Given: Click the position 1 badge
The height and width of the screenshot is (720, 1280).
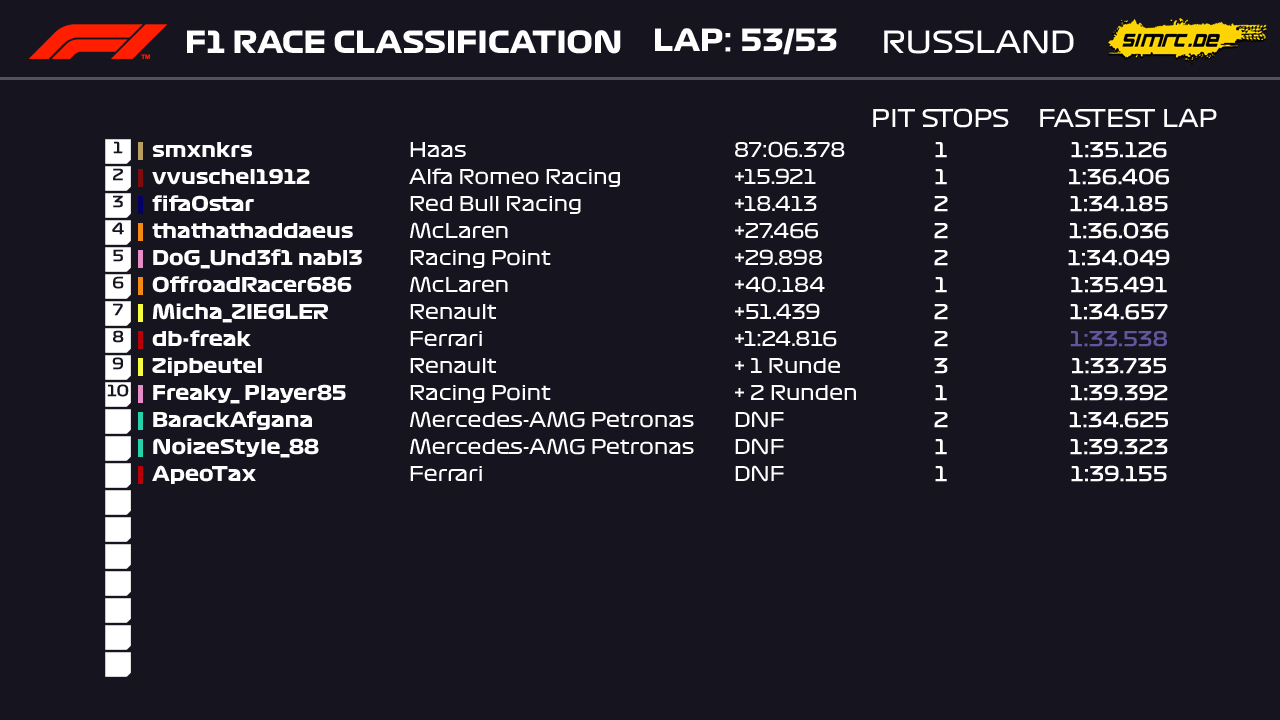Looking at the screenshot, I should click(117, 150).
